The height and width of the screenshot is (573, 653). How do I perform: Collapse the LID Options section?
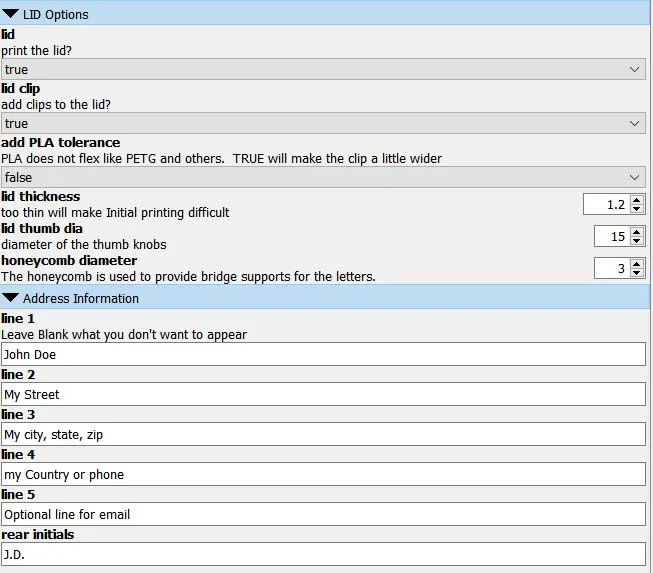[x=11, y=14]
